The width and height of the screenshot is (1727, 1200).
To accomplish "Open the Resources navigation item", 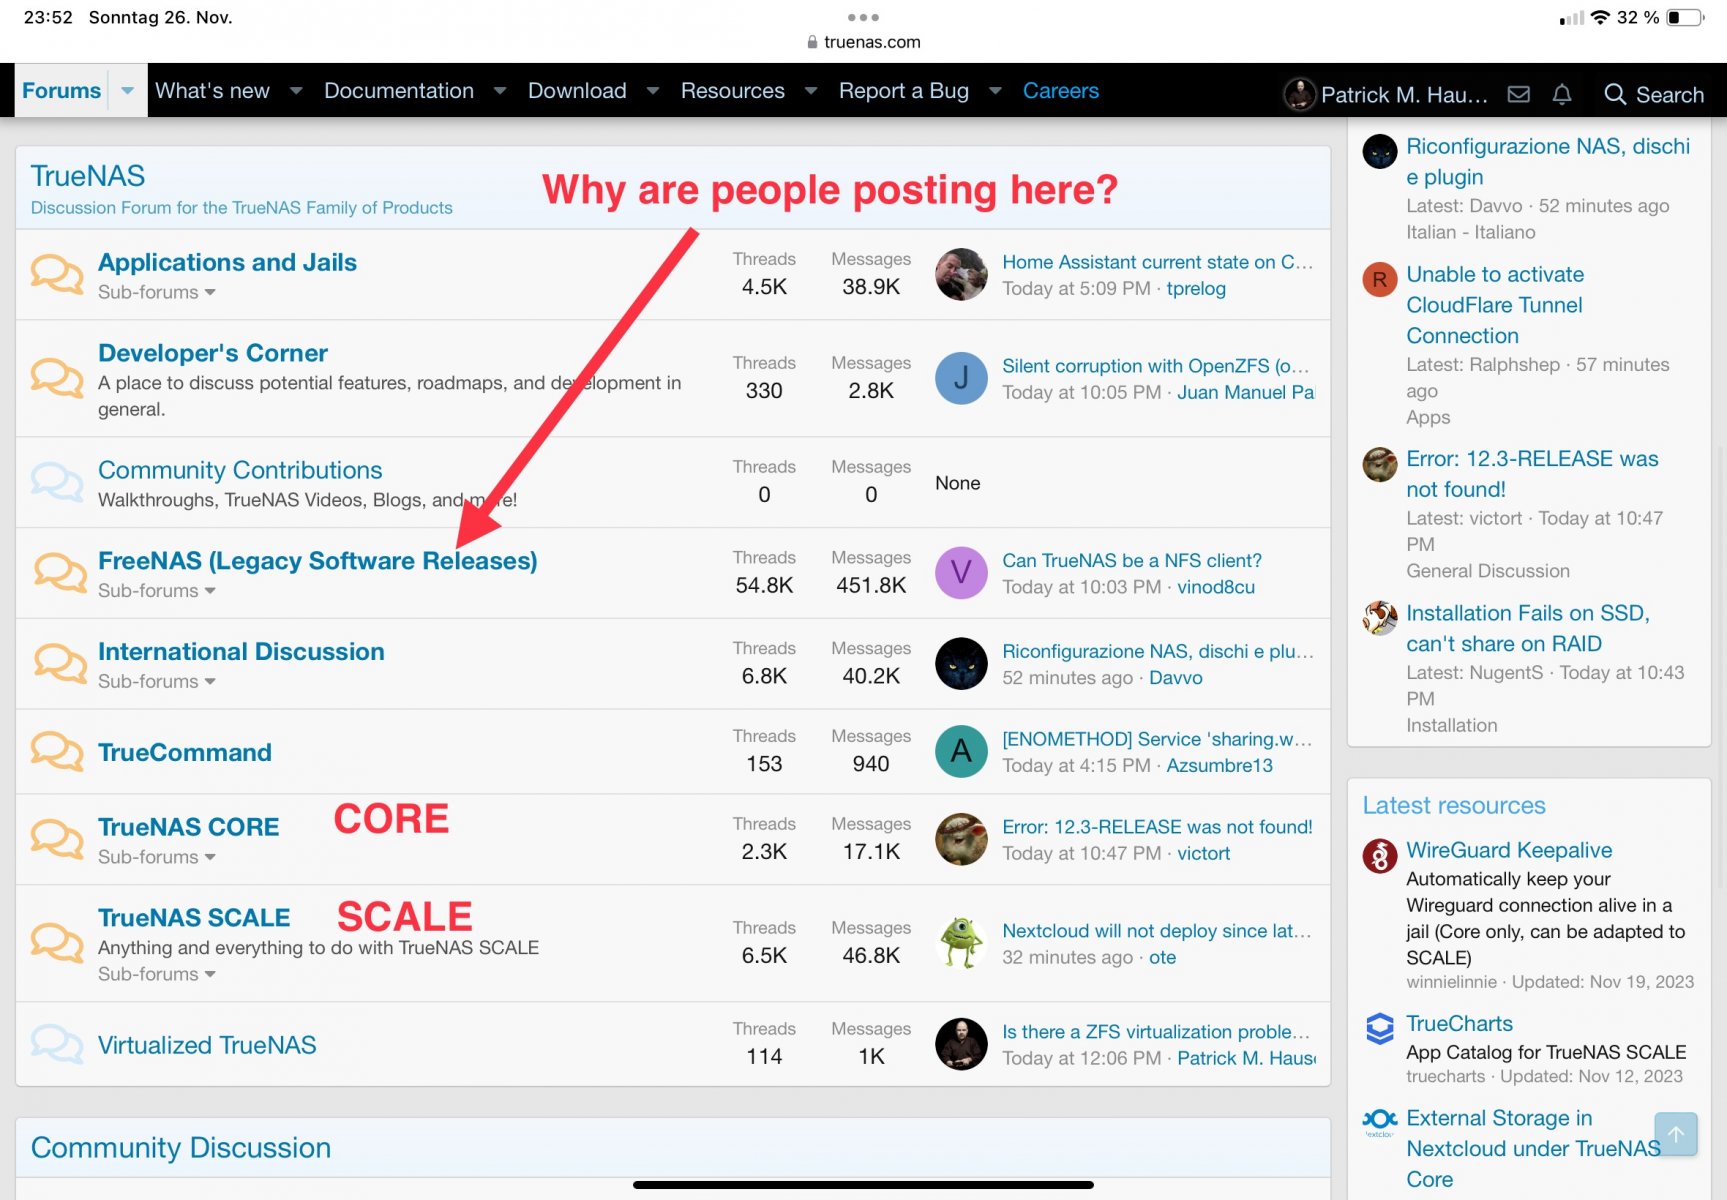I will click(x=732, y=91).
